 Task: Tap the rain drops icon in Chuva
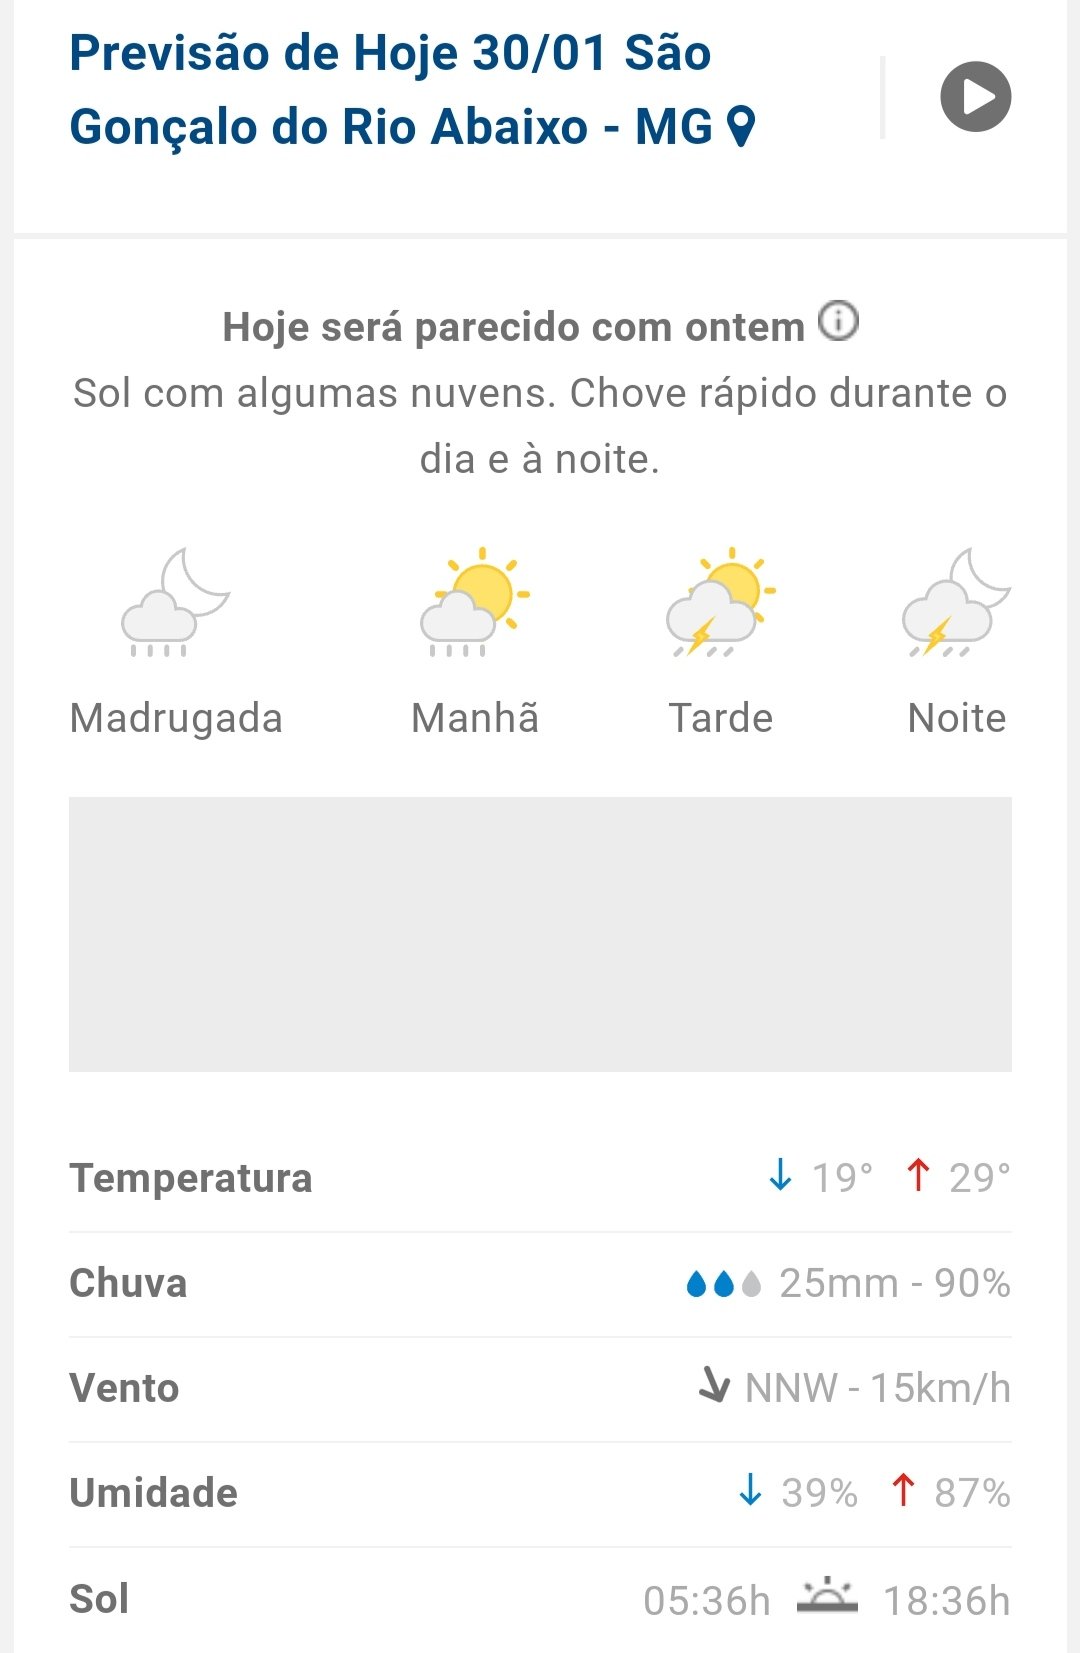[724, 1283]
